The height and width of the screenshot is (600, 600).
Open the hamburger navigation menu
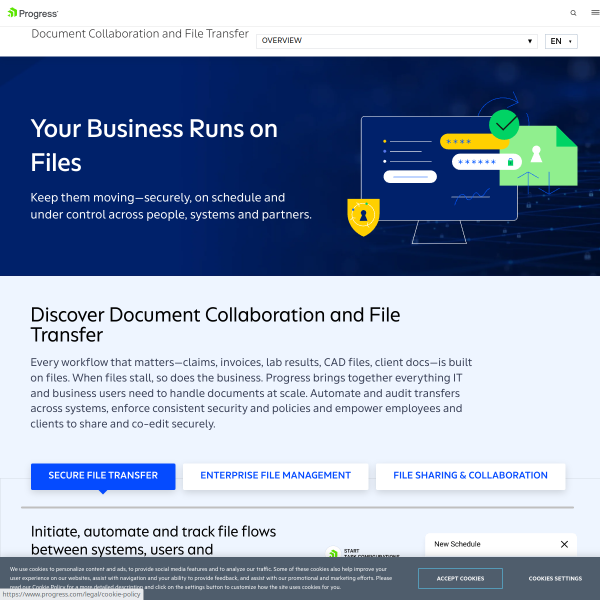click(595, 13)
